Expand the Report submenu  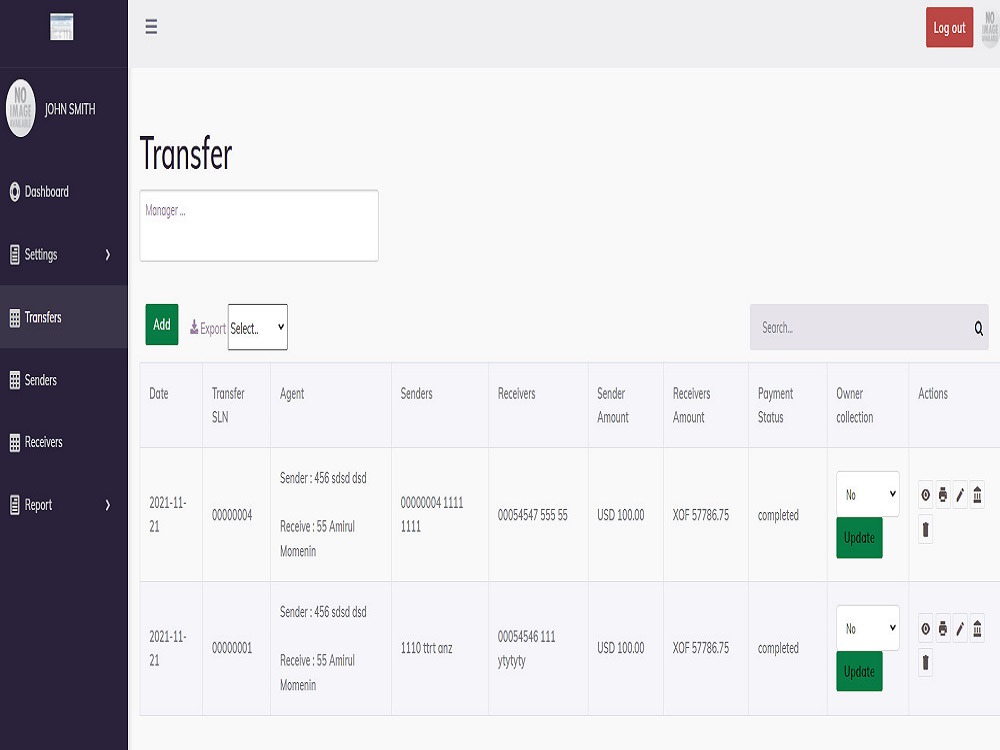64,505
